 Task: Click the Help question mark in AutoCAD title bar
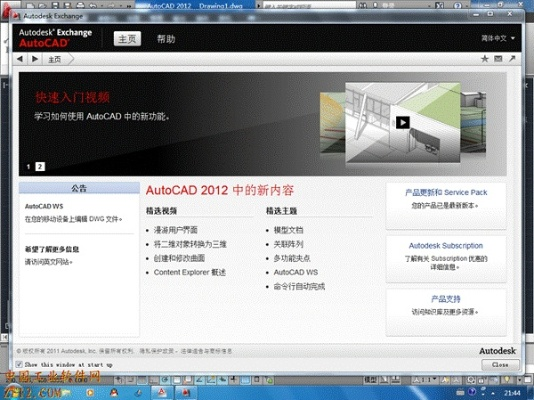point(458,5)
